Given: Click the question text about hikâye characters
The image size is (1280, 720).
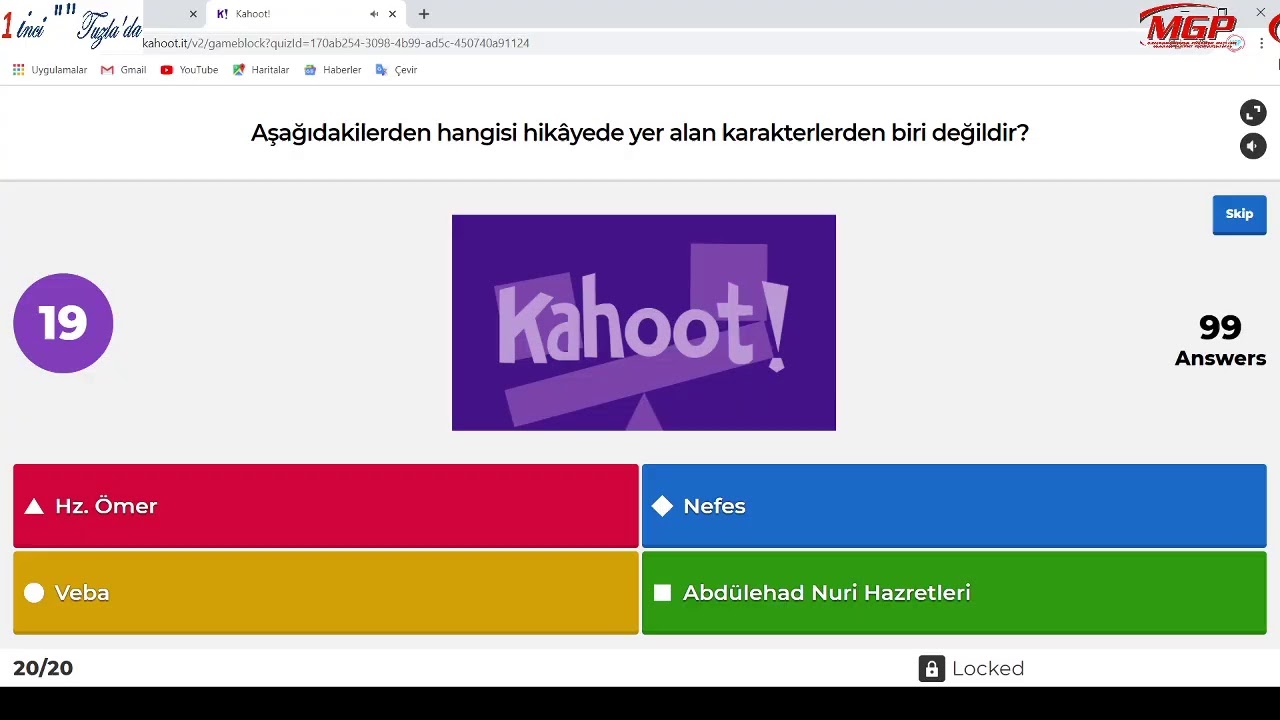Looking at the screenshot, I should click(640, 133).
